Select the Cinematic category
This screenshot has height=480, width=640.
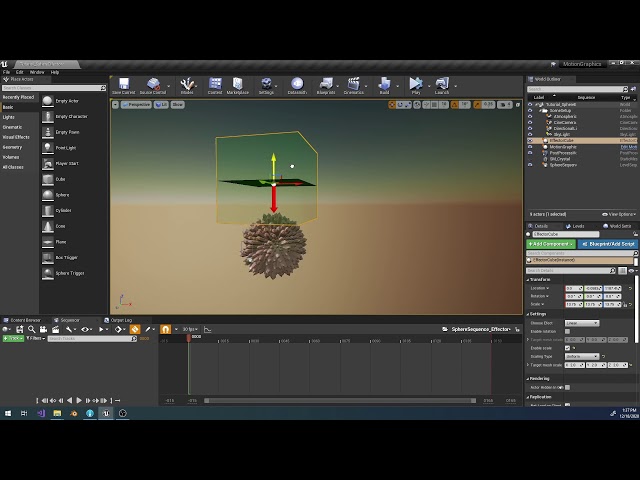point(12,127)
